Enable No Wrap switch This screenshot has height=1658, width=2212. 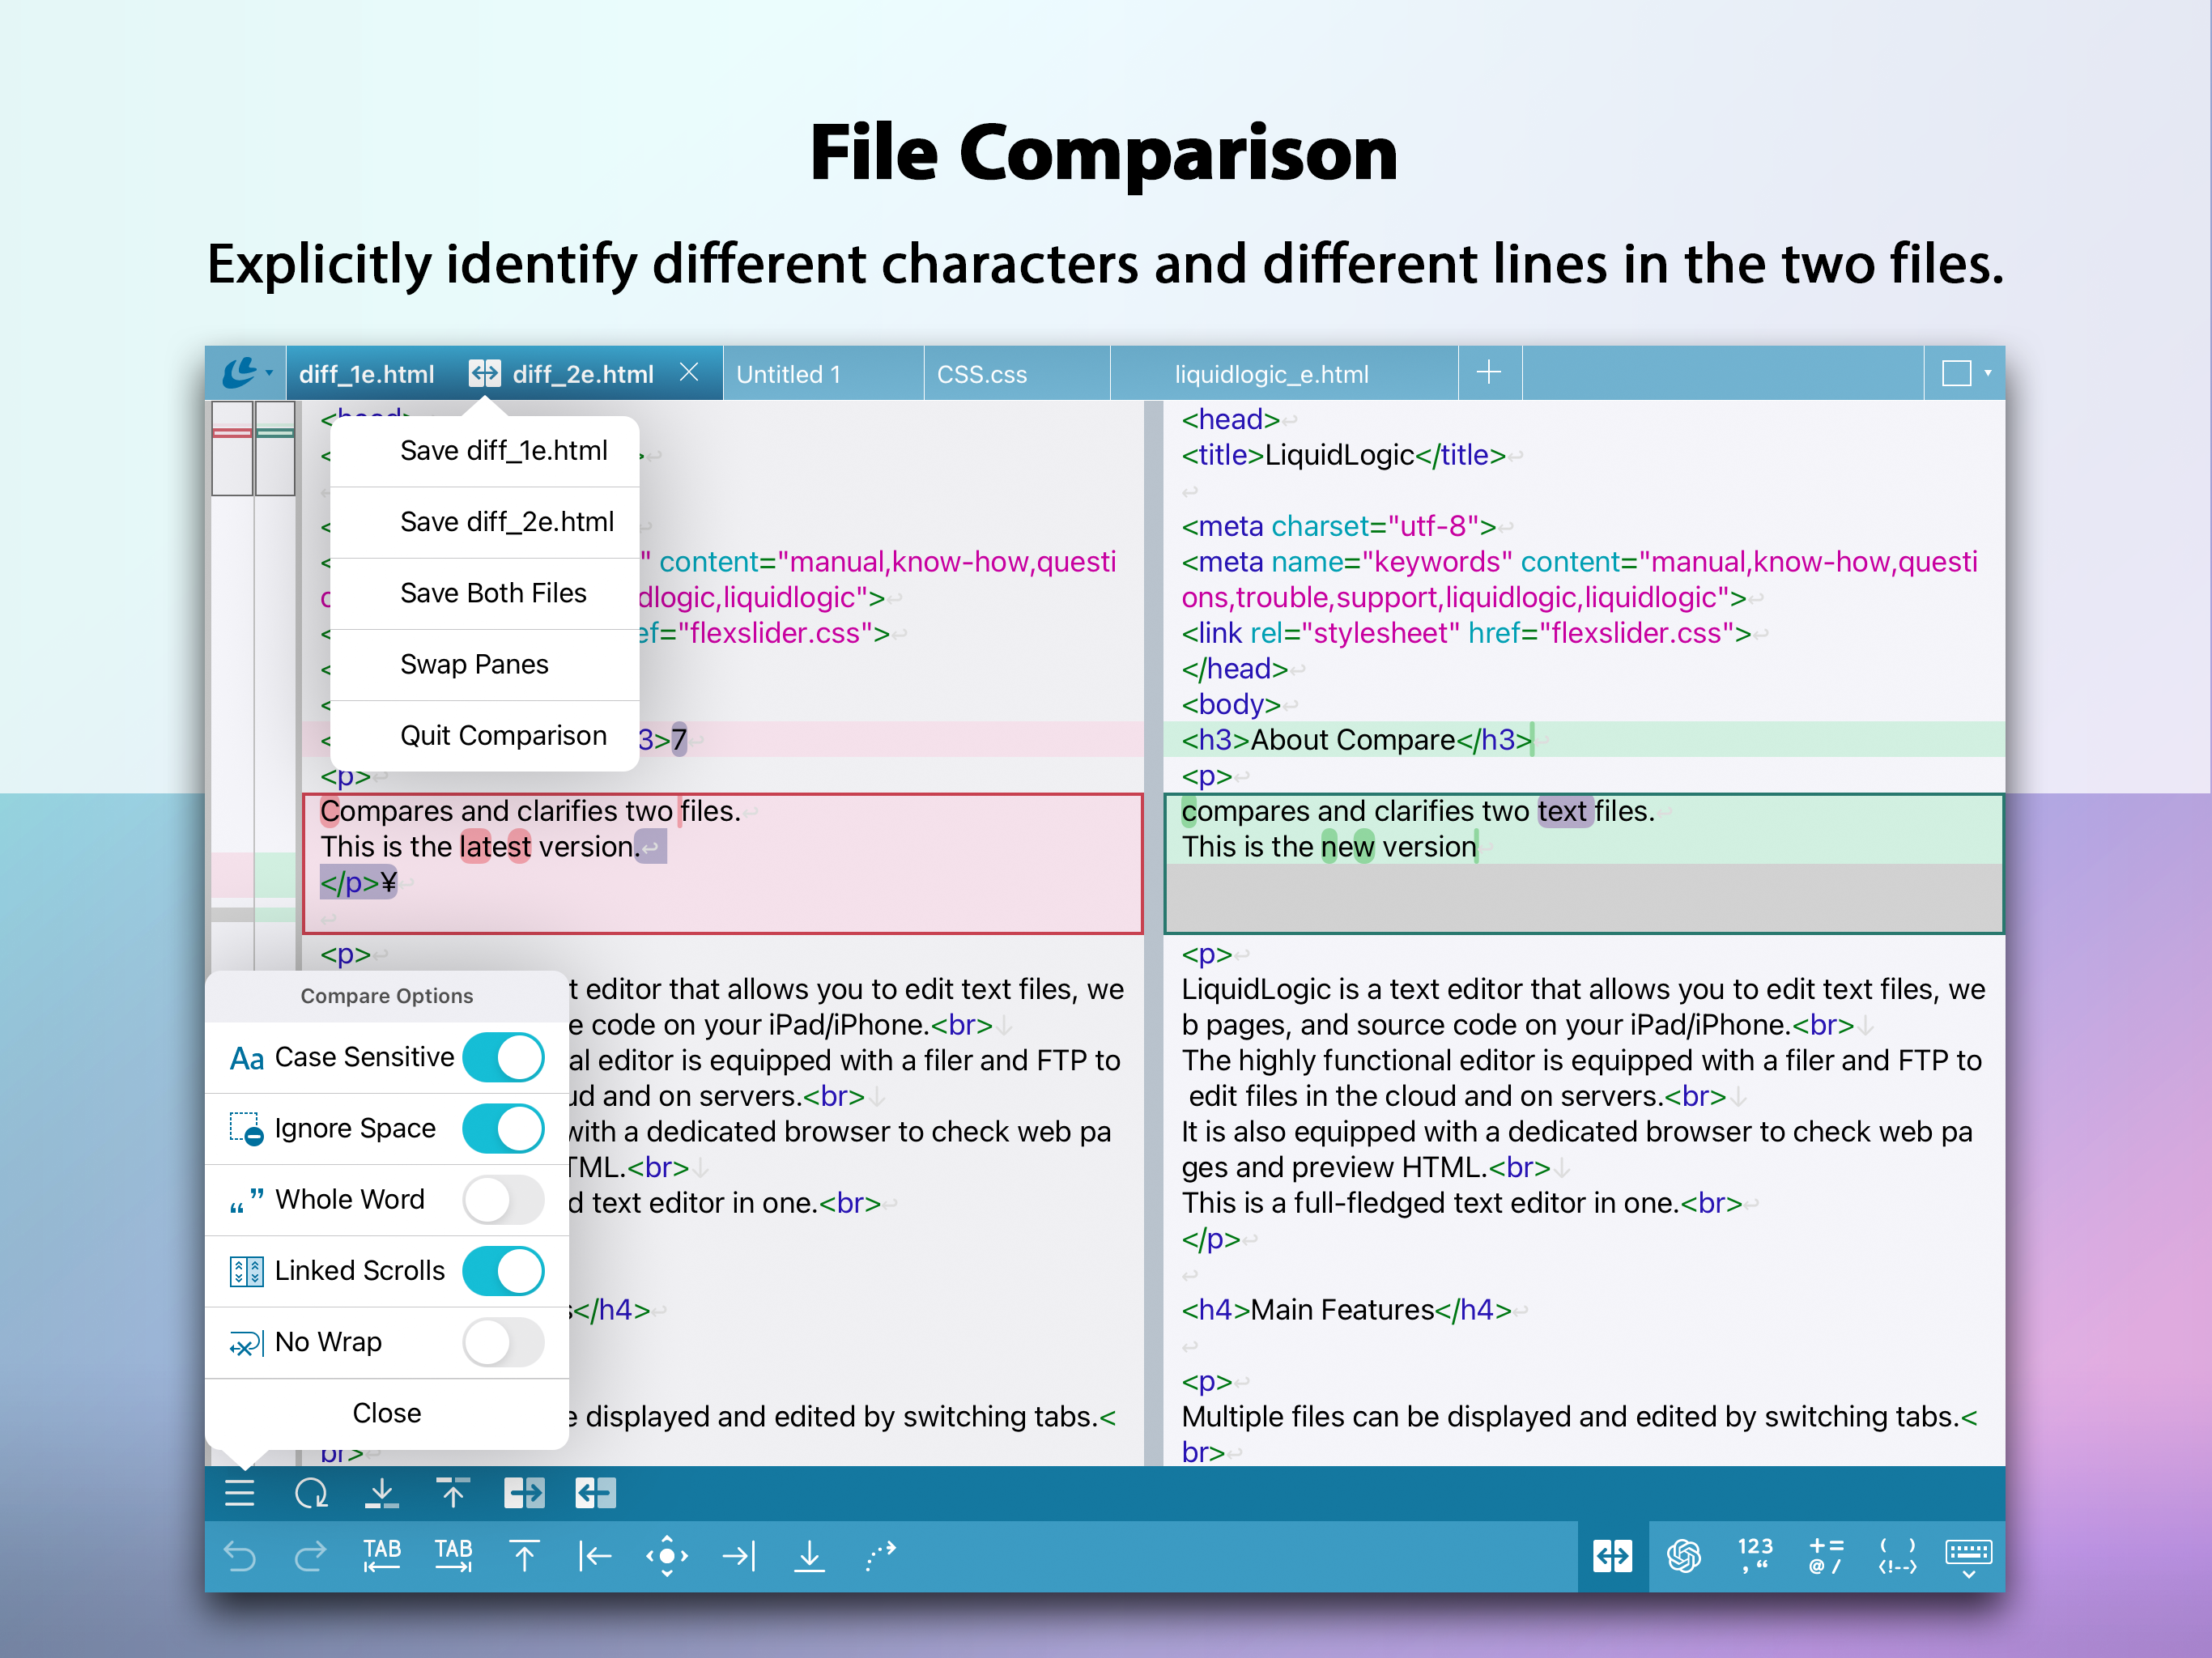point(504,1341)
